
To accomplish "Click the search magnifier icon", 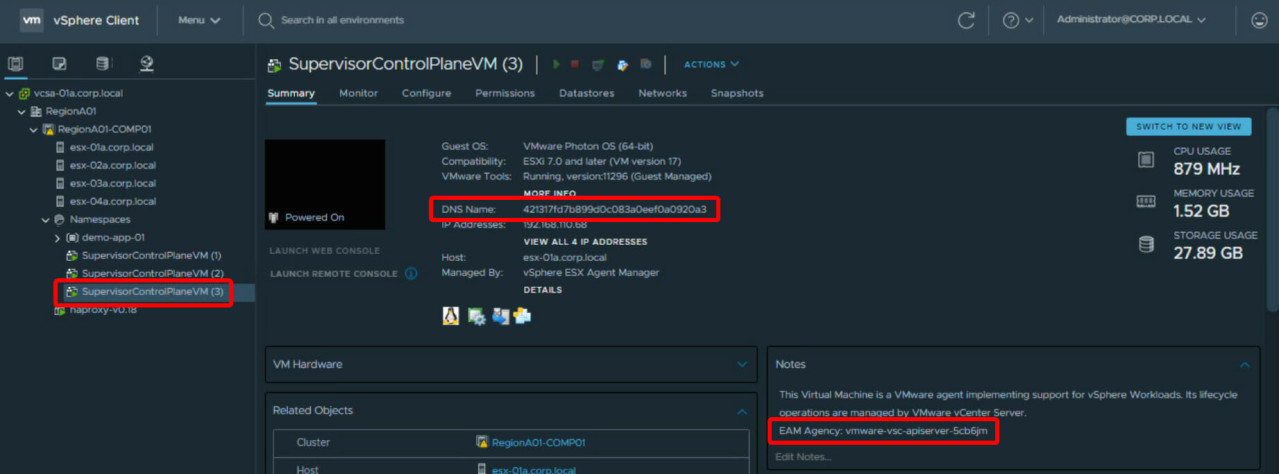I will 266,20.
